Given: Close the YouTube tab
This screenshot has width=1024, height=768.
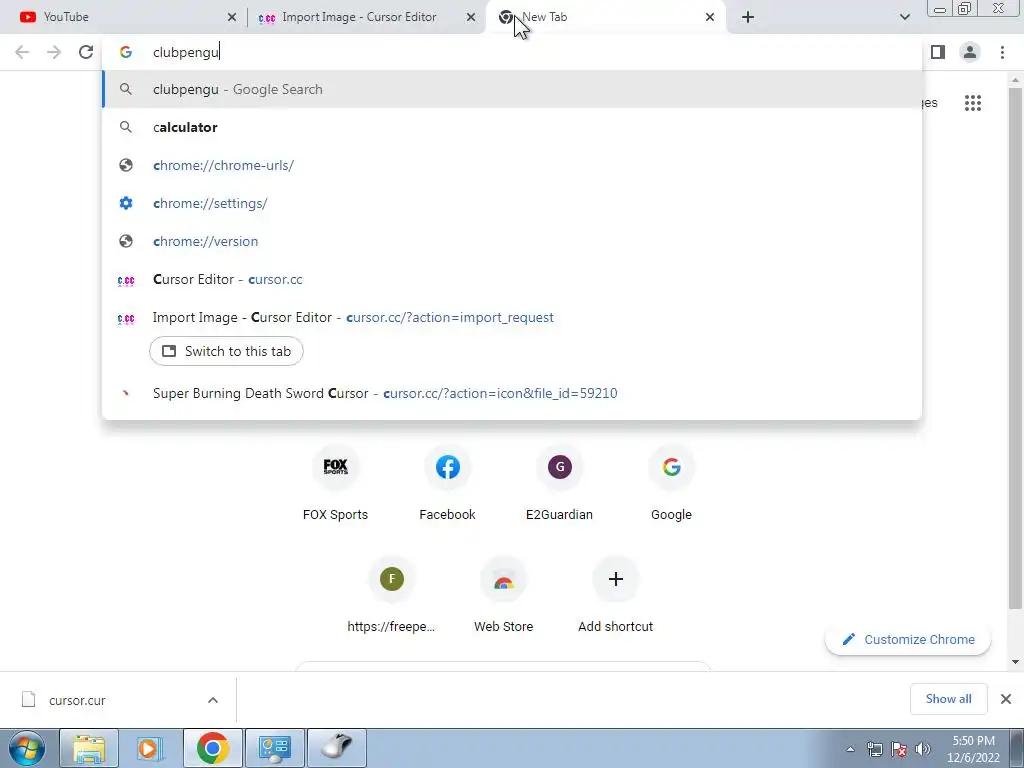Looking at the screenshot, I should point(231,18).
